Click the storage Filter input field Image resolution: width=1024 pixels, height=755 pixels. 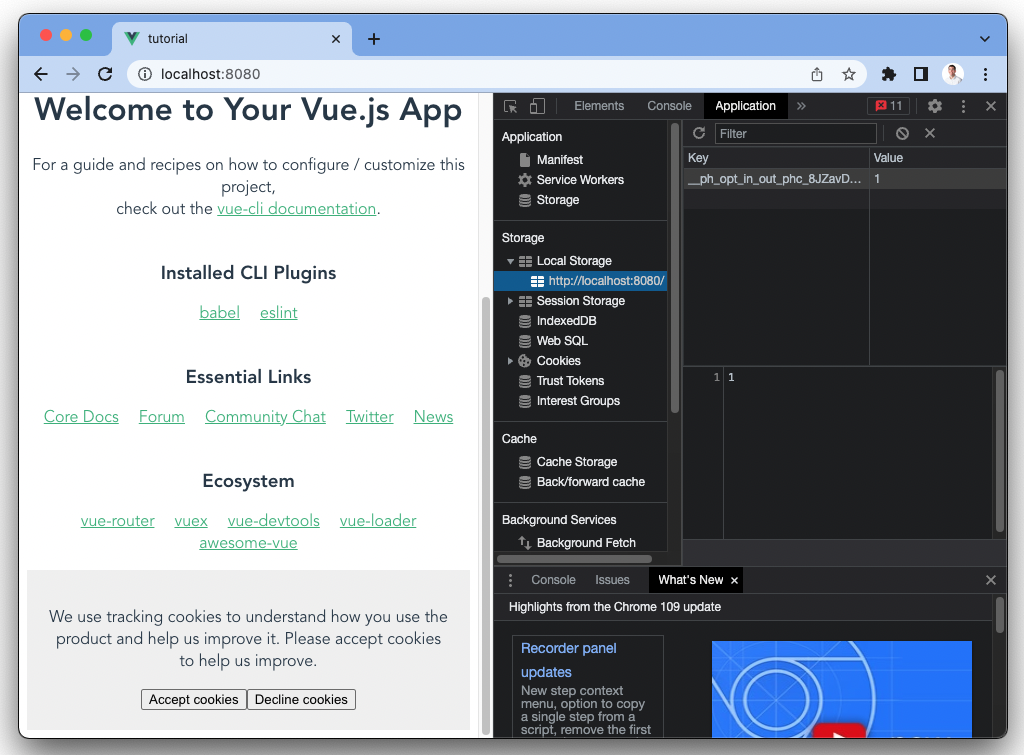796,133
